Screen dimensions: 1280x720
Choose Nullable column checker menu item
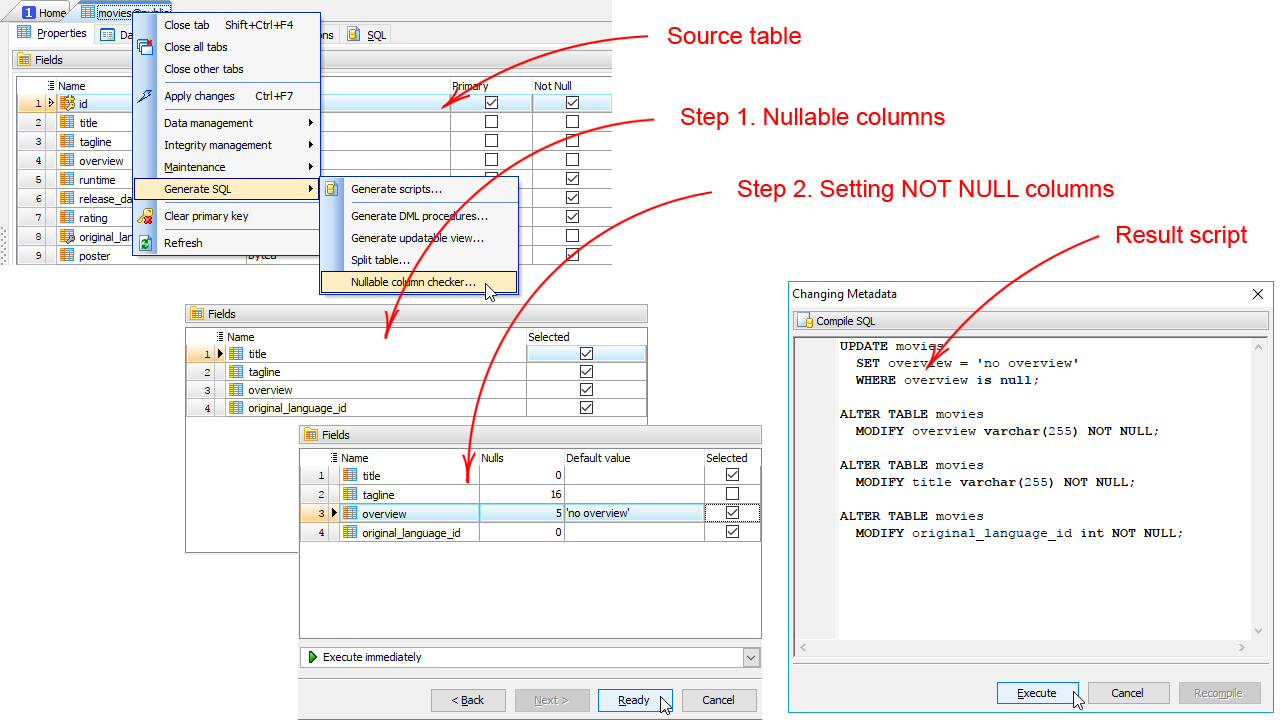(x=413, y=282)
